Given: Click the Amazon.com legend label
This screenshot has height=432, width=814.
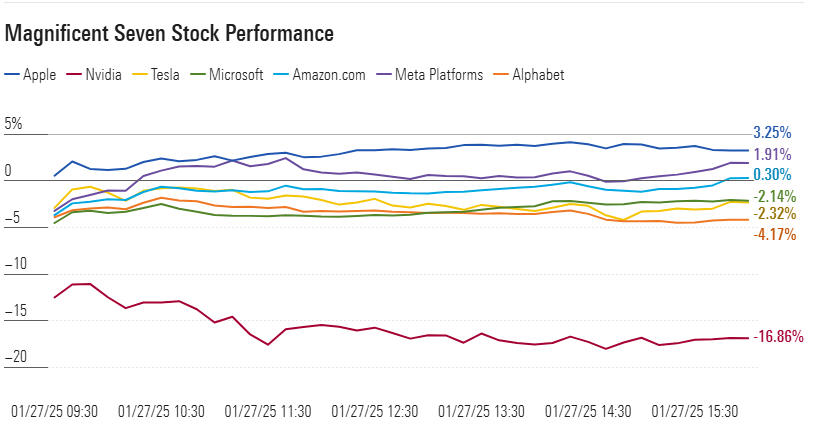Looking at the screenshot, I should tap(328, 75).
